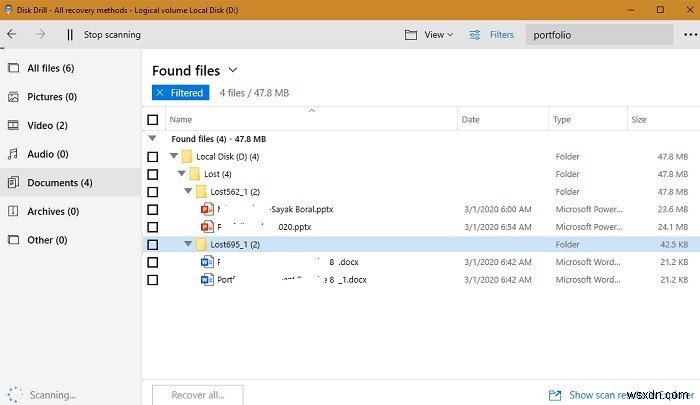700x405 pixels.
Task: Click the Archives zip icon
Action: pyautogui.click(x=13, y=211)
